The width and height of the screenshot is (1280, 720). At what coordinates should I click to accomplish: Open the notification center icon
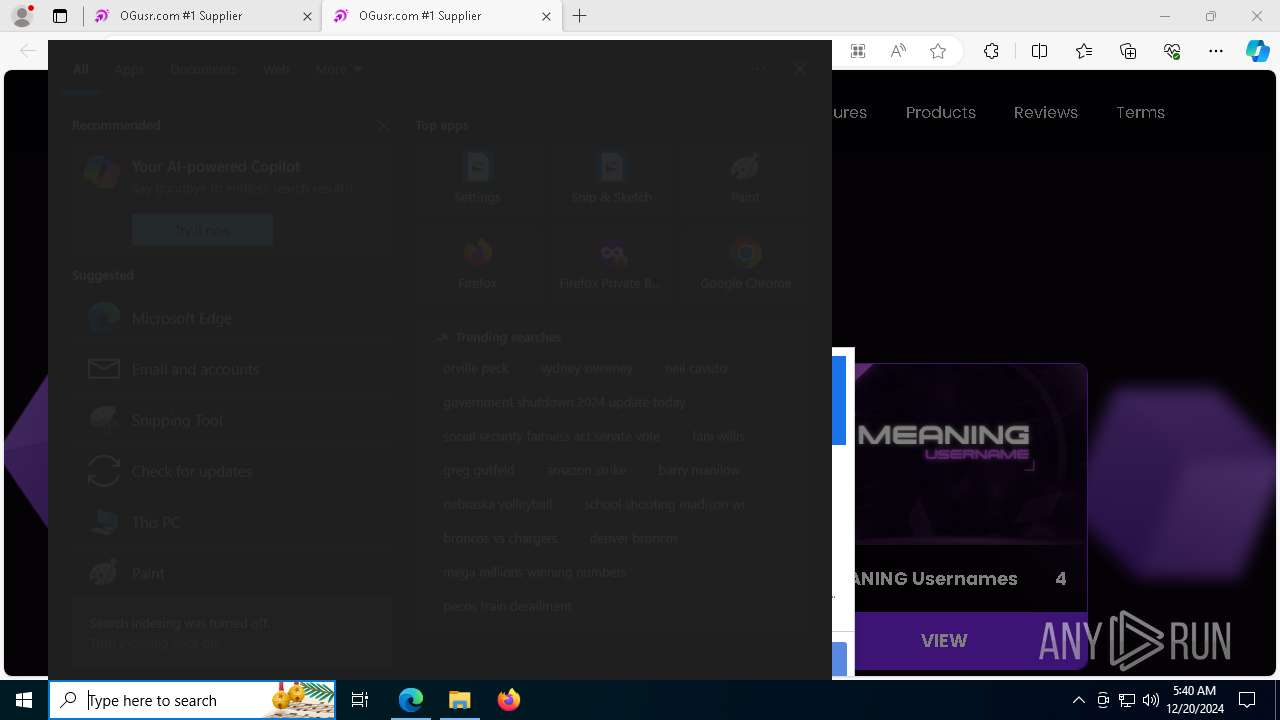coord(1247,700)
